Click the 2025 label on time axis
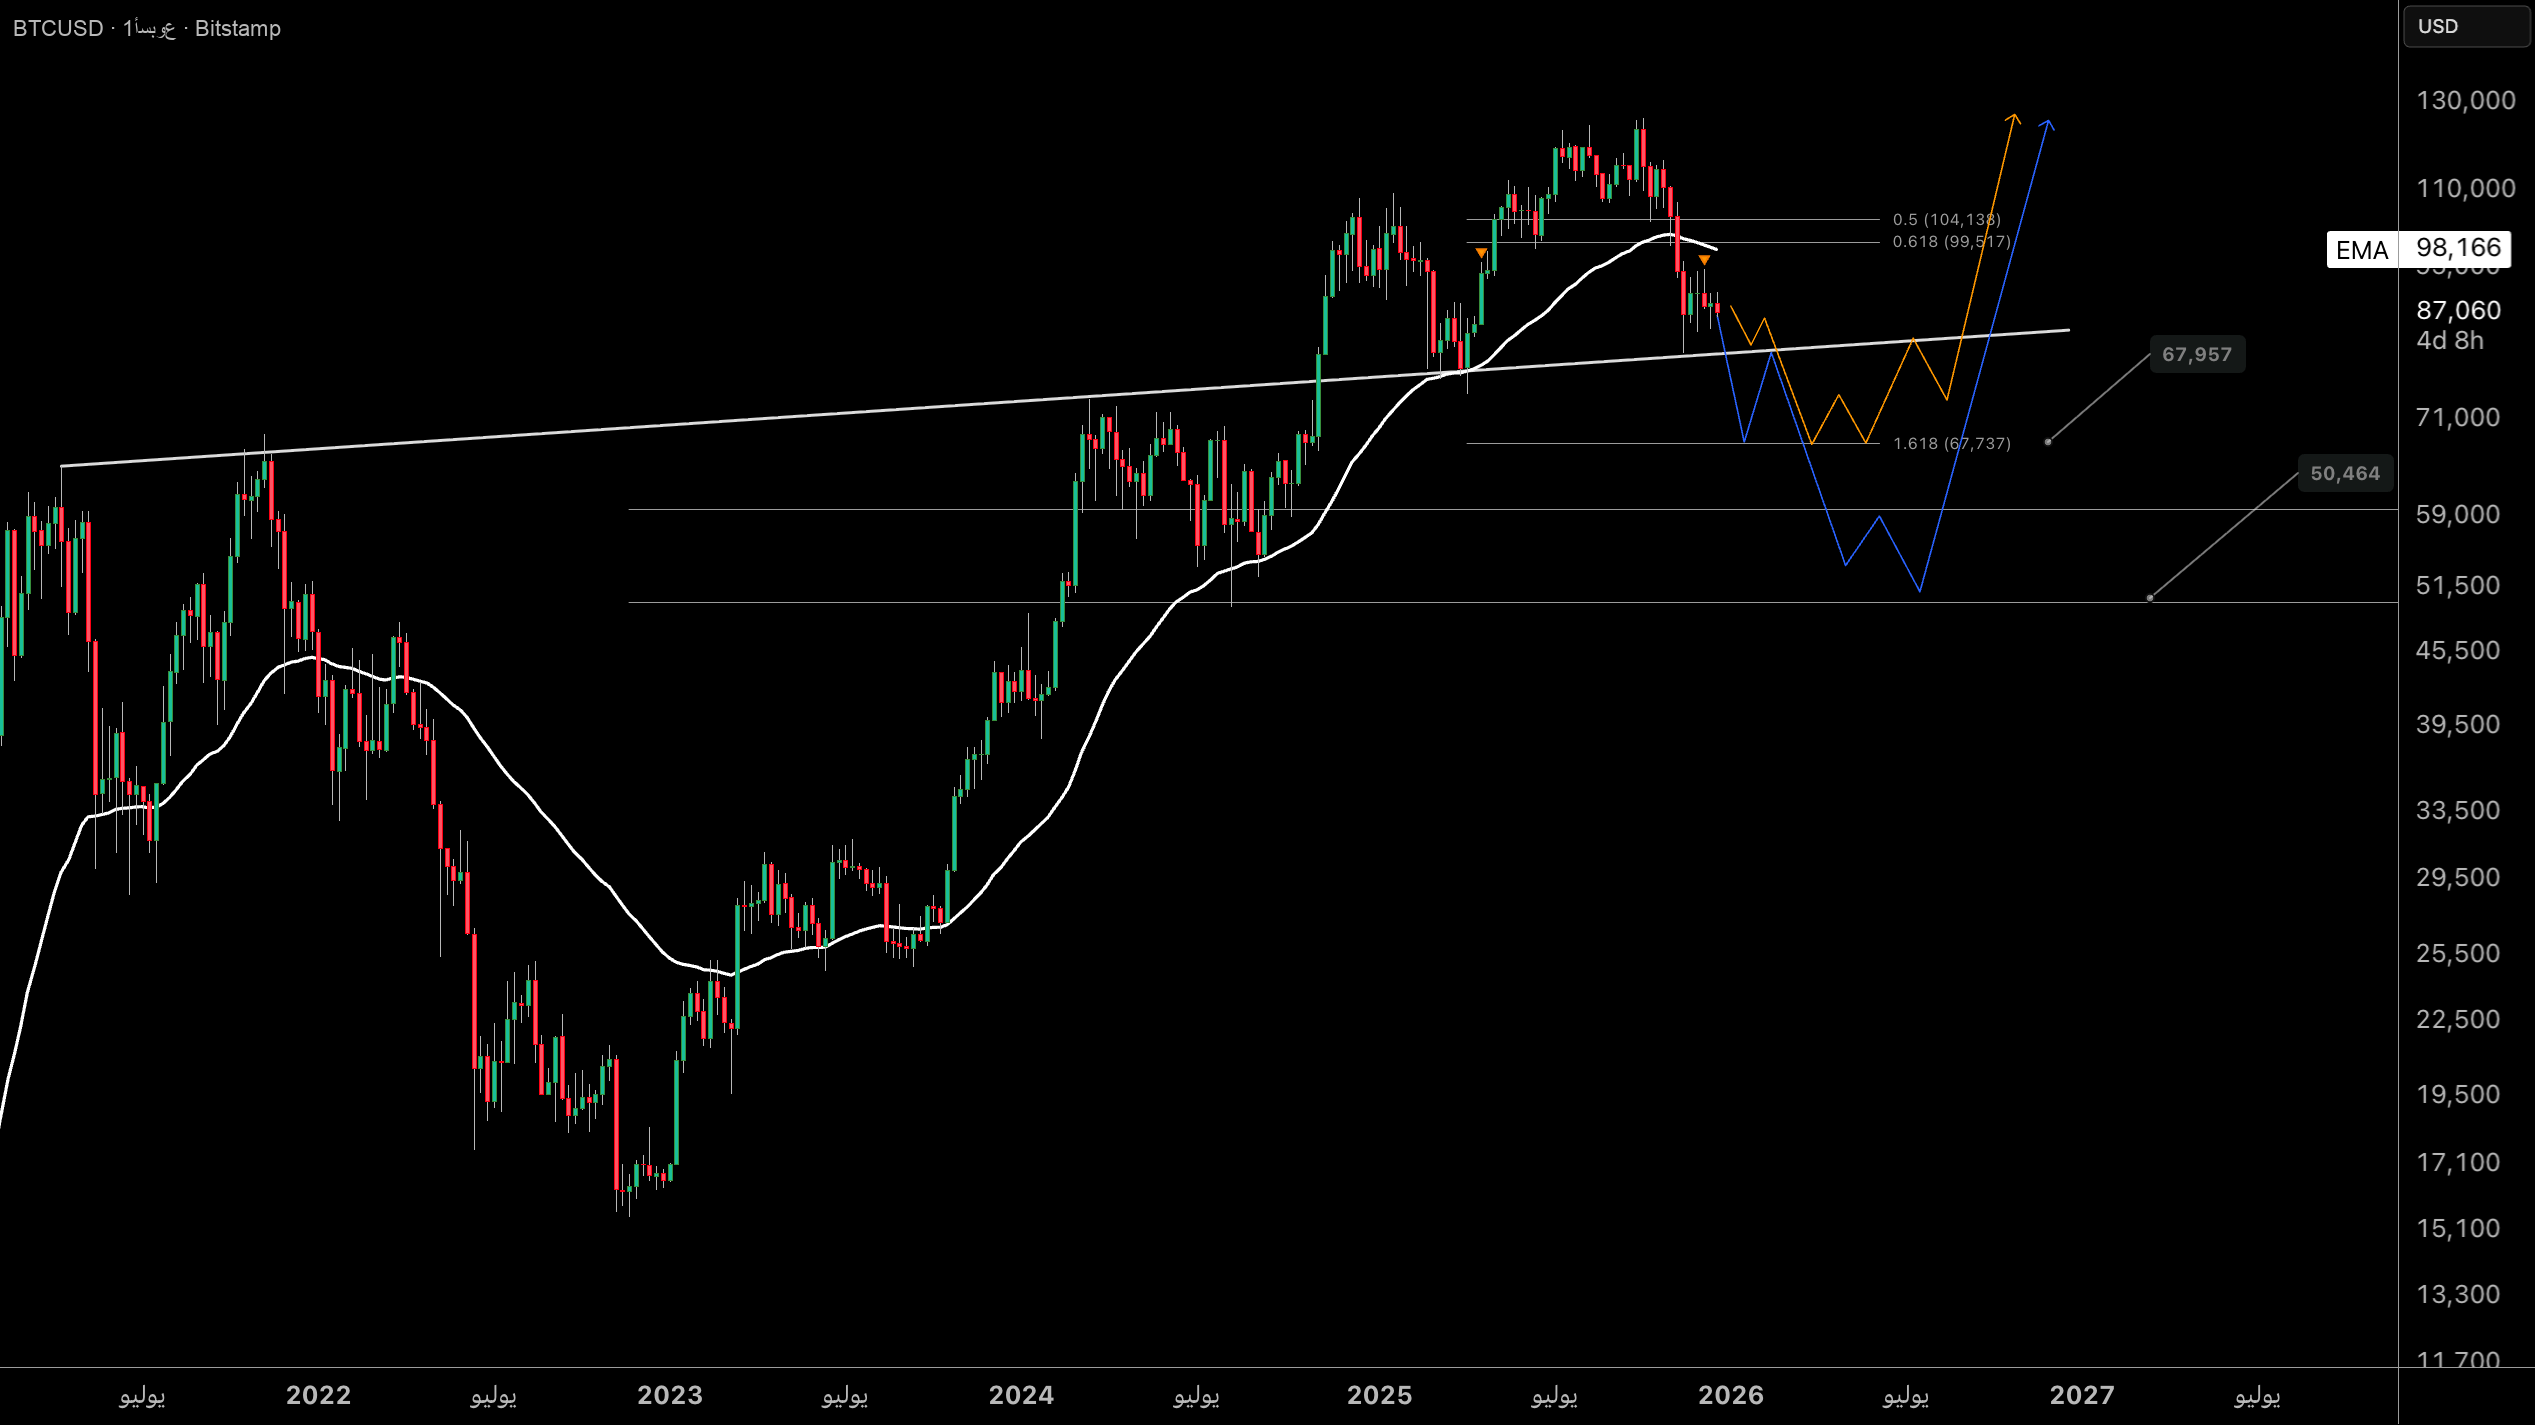 pyautogui.click(x=1379, y=1395)
